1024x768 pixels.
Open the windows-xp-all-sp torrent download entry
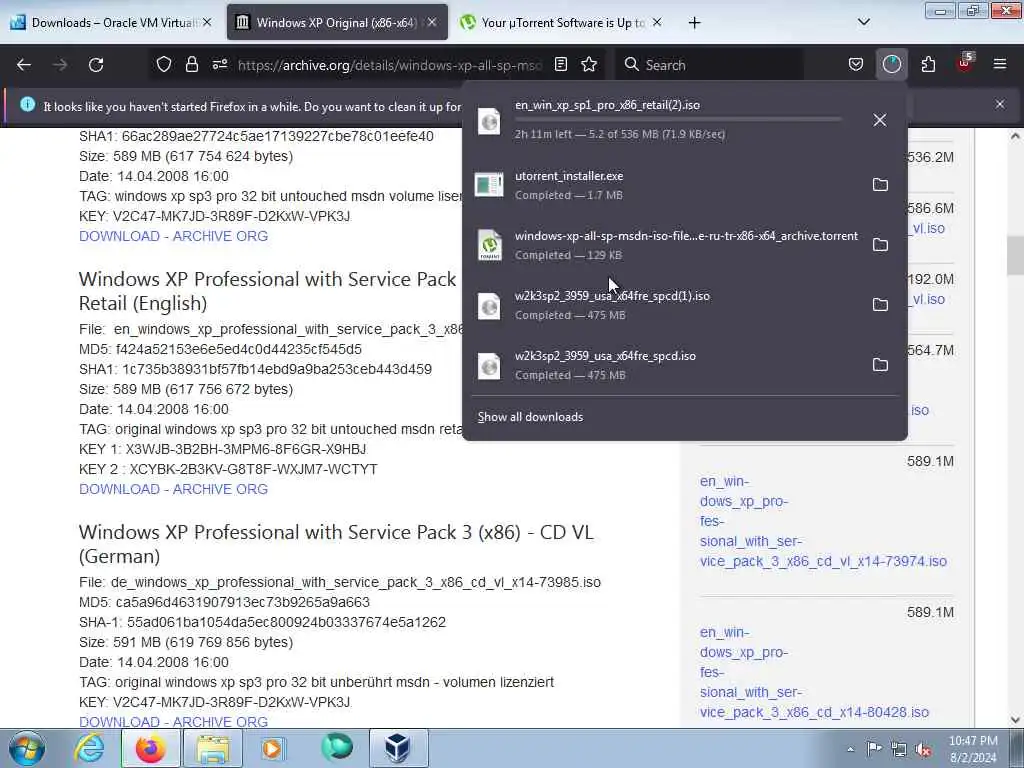tap(665, 245)
